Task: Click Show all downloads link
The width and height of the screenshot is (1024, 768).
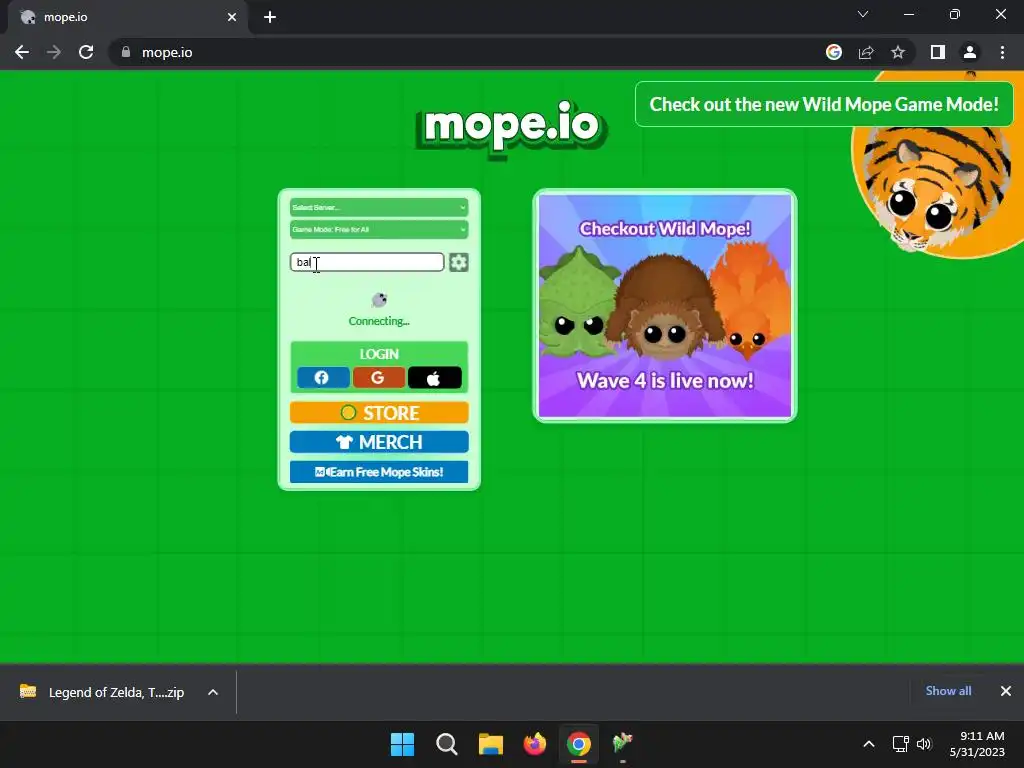Action: (x=948, y=691)
